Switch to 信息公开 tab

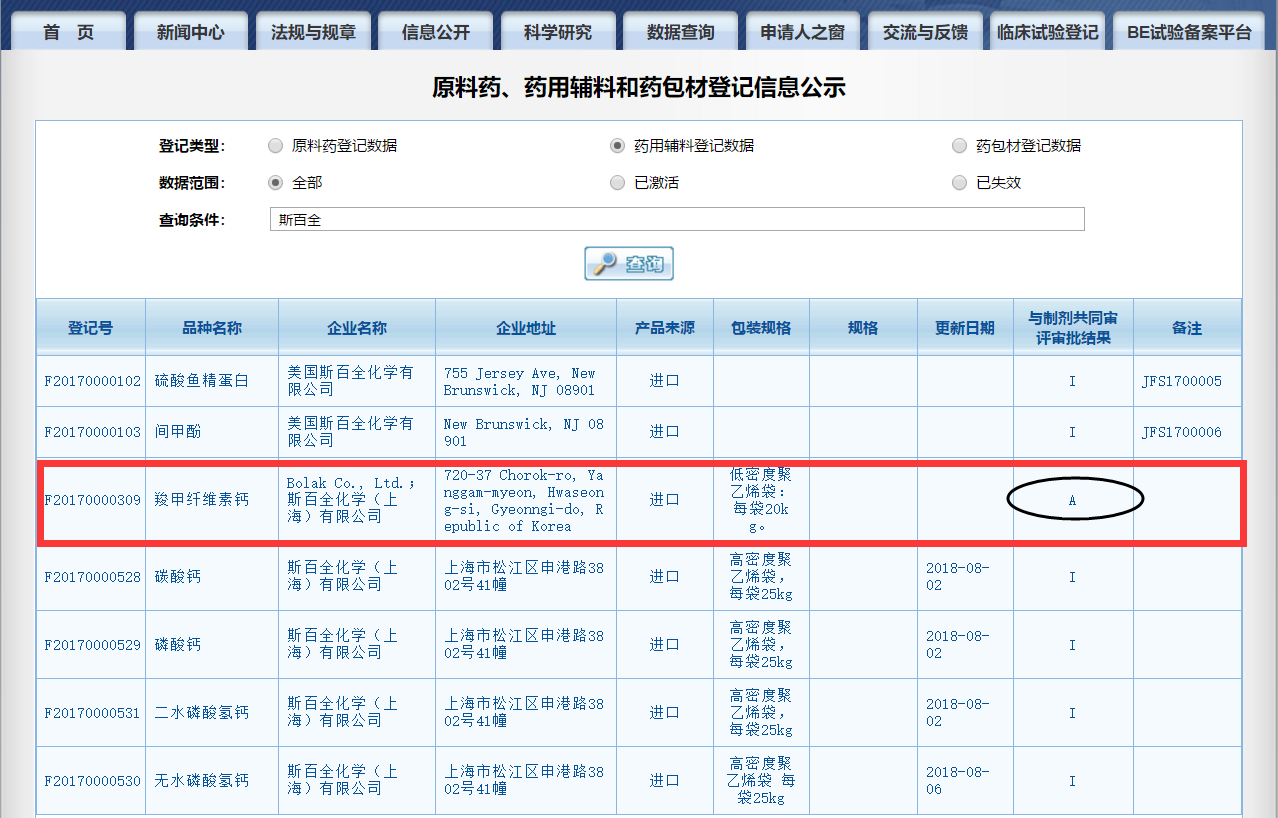435,32
